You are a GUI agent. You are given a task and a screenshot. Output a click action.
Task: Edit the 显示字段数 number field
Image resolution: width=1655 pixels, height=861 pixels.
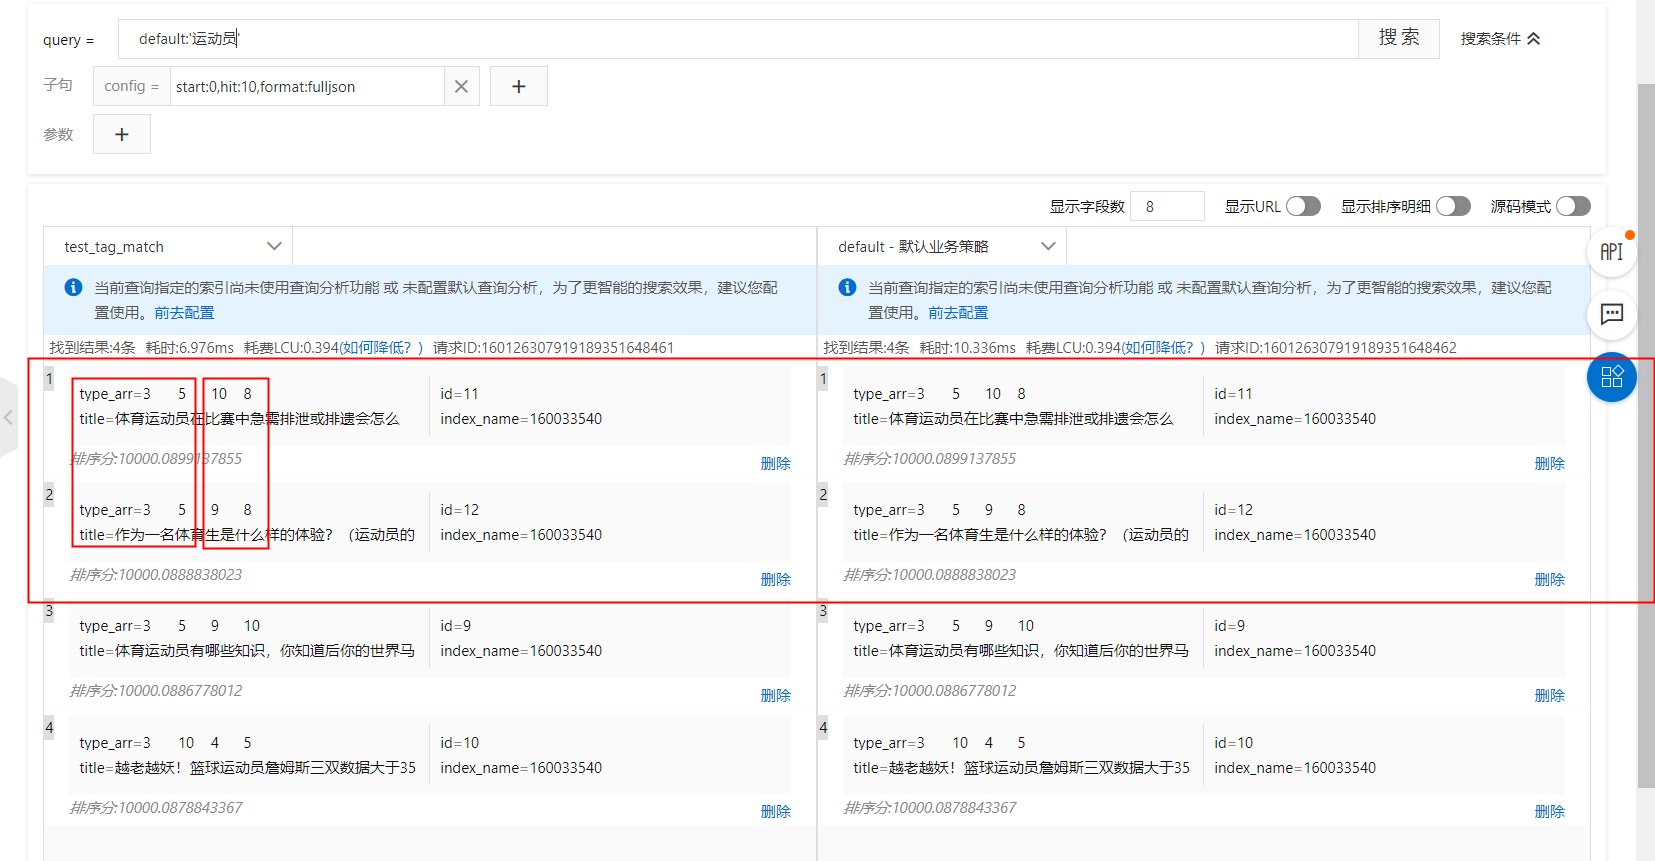click(x=1167, y=206)
